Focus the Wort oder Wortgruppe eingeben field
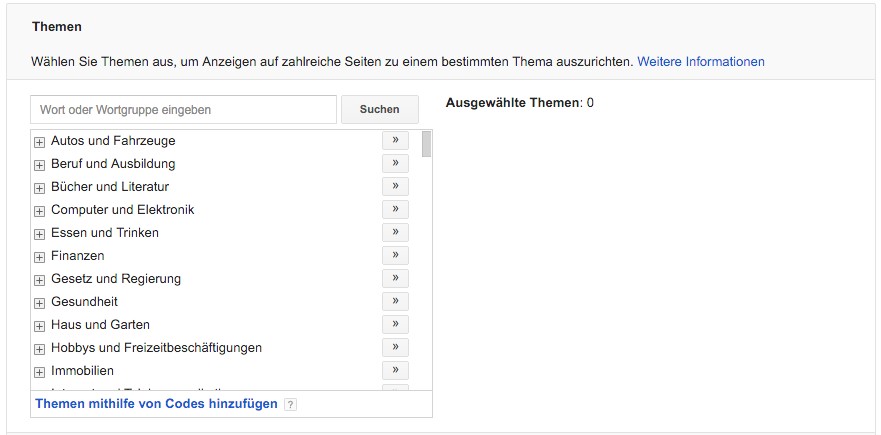The width and height of the screenshot is (881, 435). [183, 110]
